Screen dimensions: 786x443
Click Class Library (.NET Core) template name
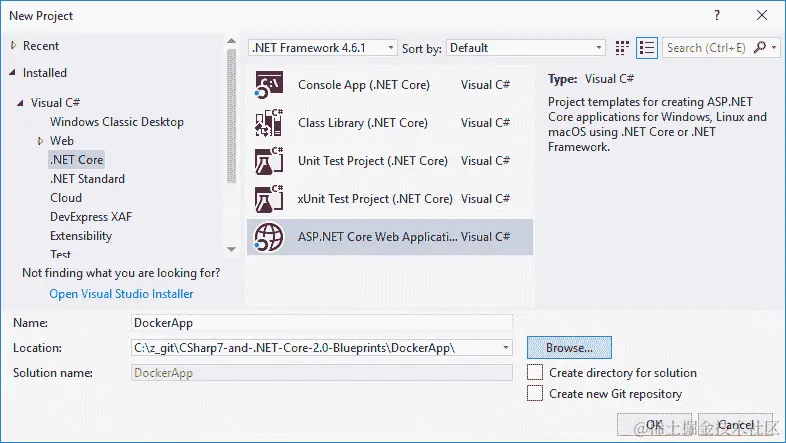click(363, 123)
